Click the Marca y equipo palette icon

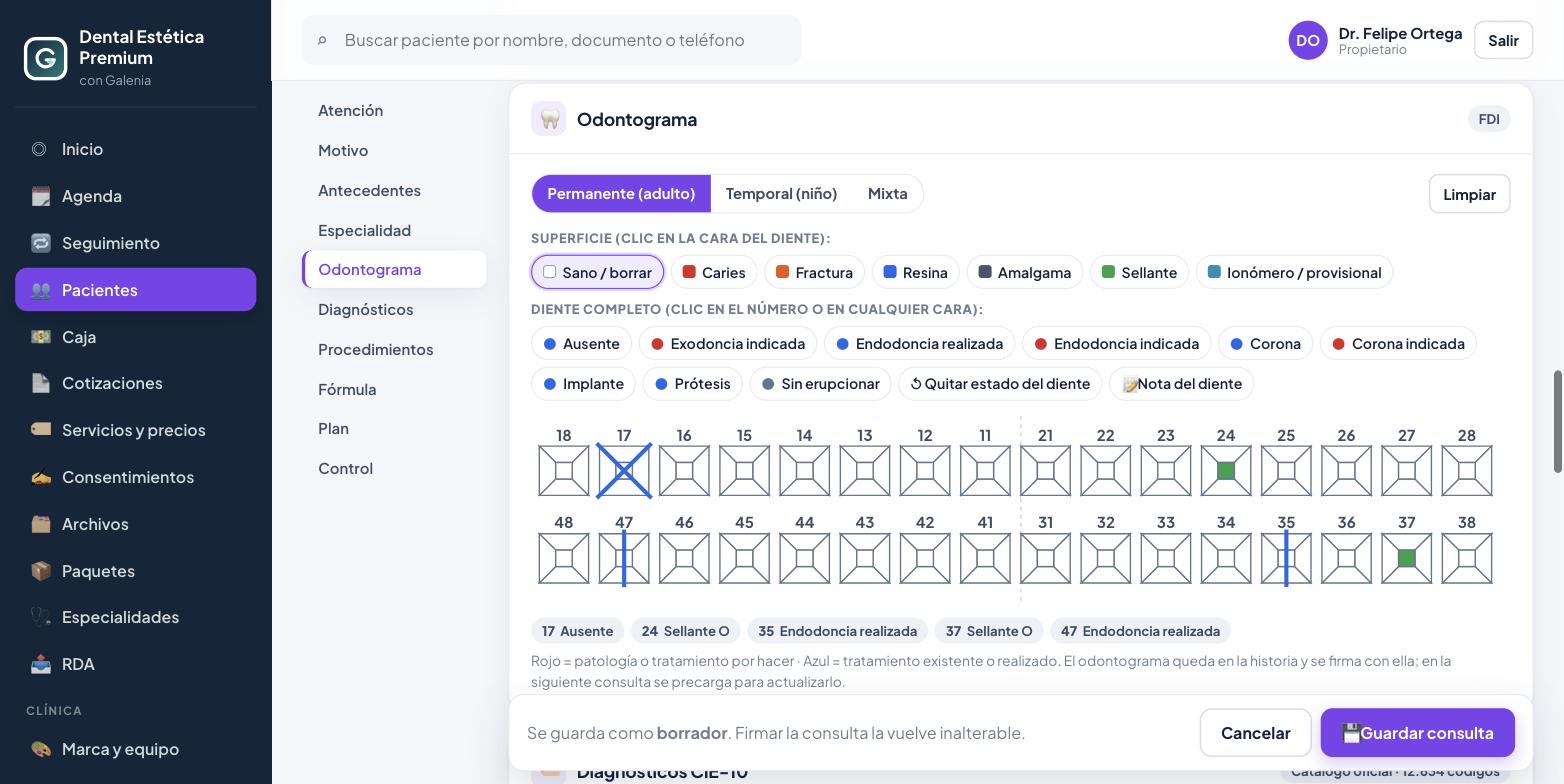click(40, 749)
